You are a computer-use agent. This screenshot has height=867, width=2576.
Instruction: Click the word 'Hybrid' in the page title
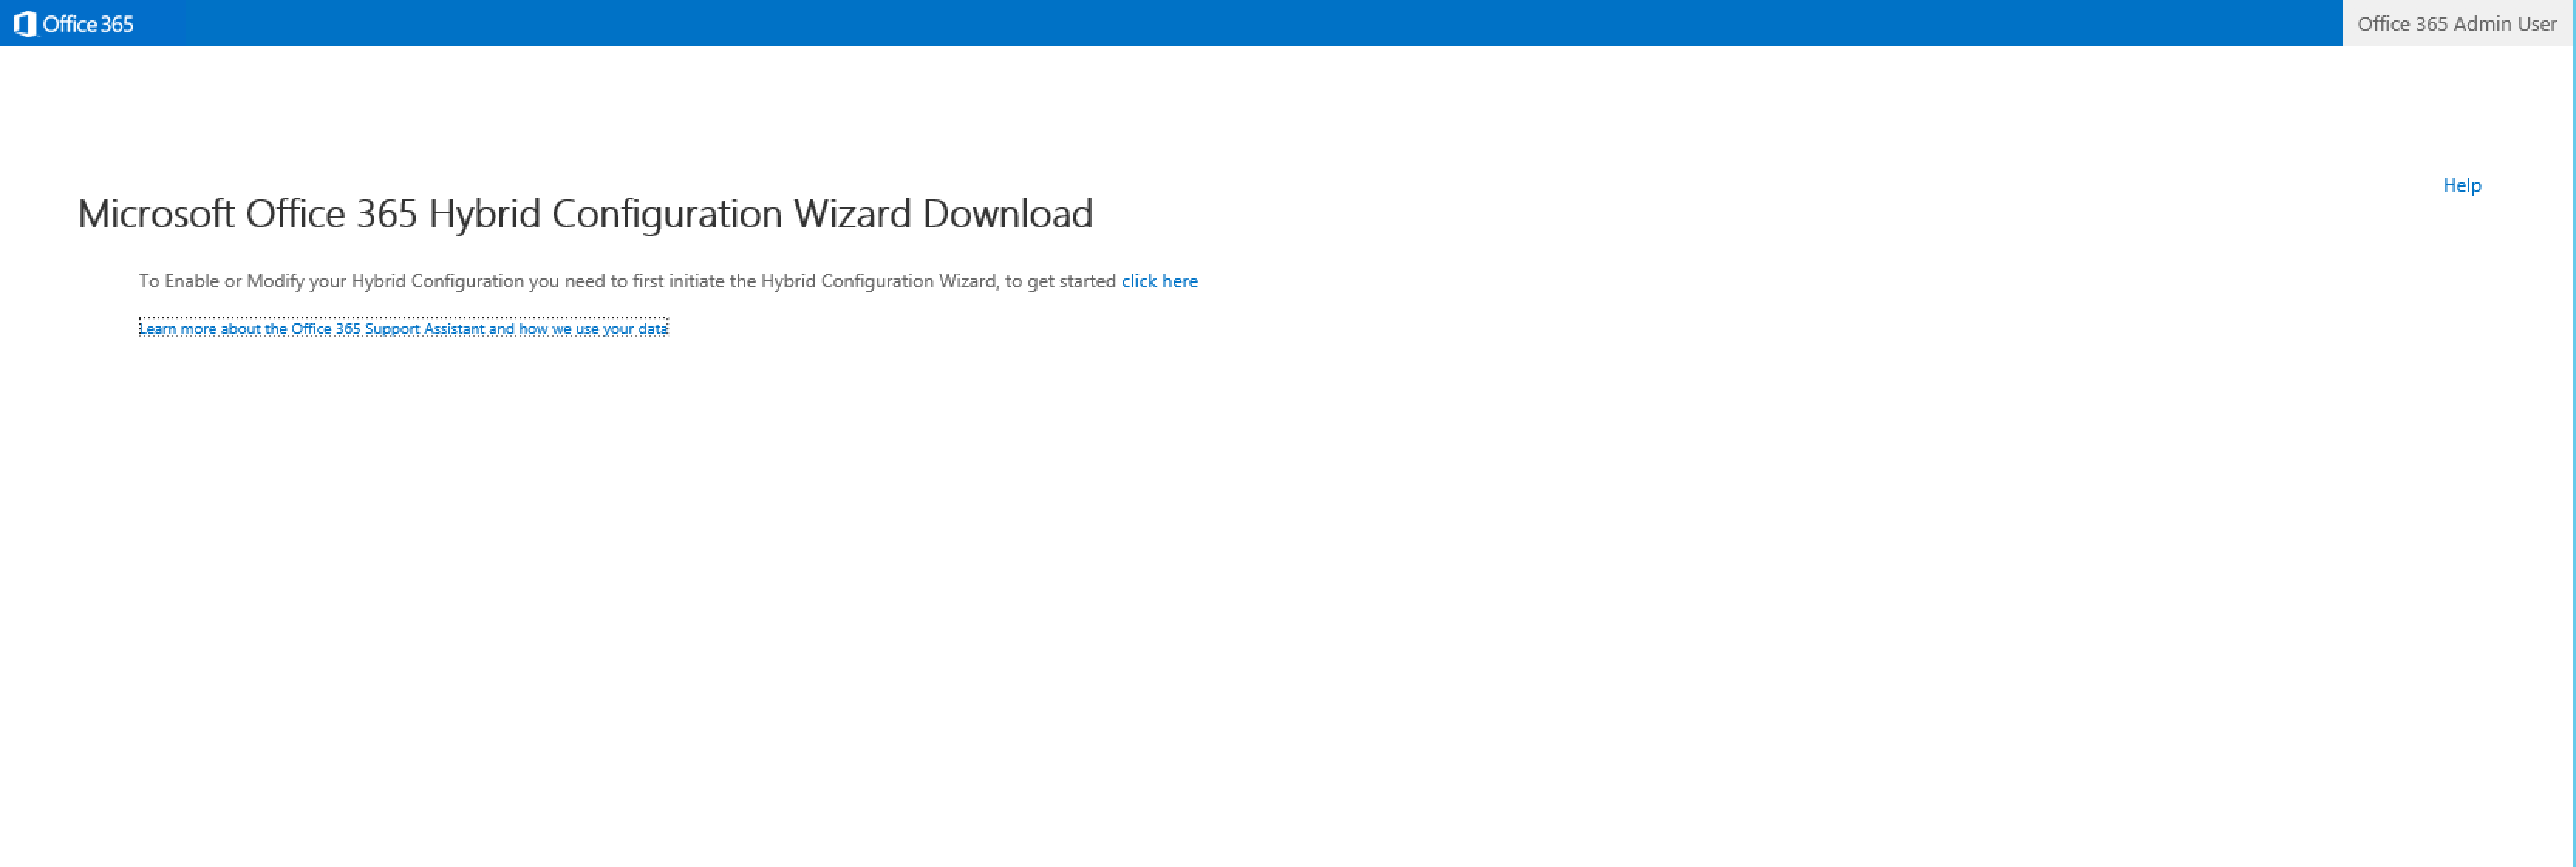click(x=484, y=213)
